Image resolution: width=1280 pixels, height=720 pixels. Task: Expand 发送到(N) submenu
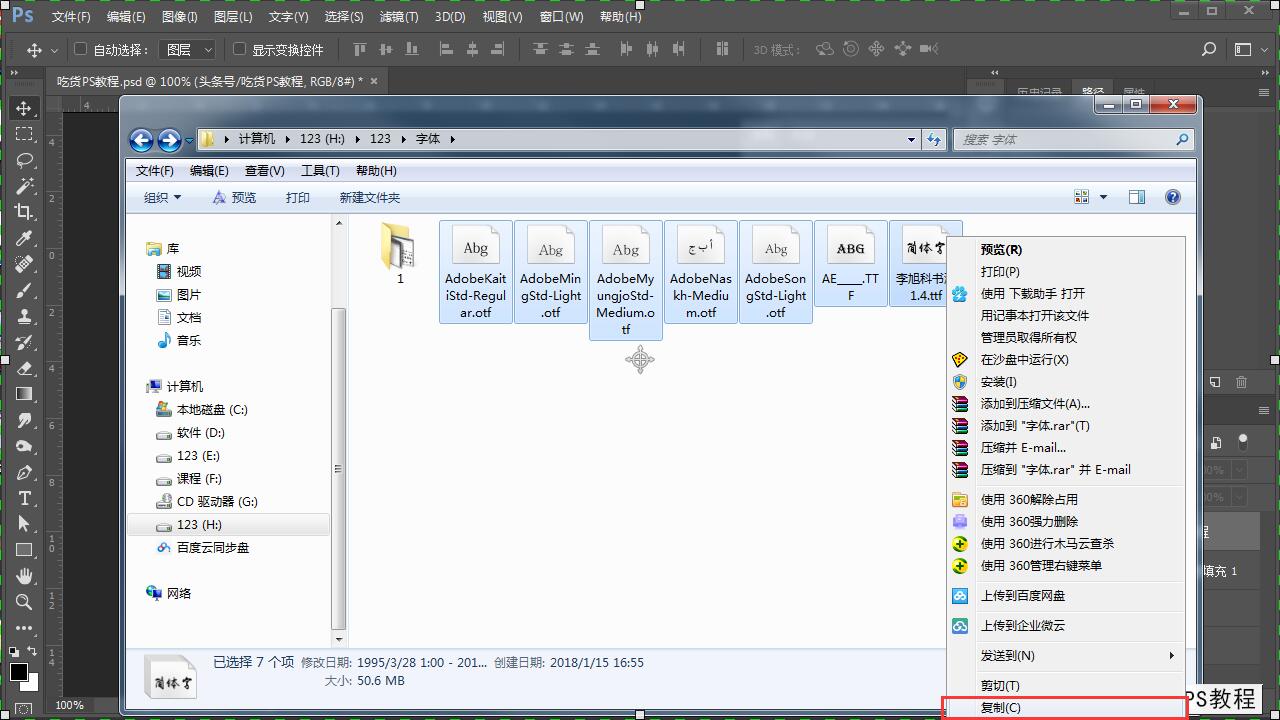[x=1066, y=655]
